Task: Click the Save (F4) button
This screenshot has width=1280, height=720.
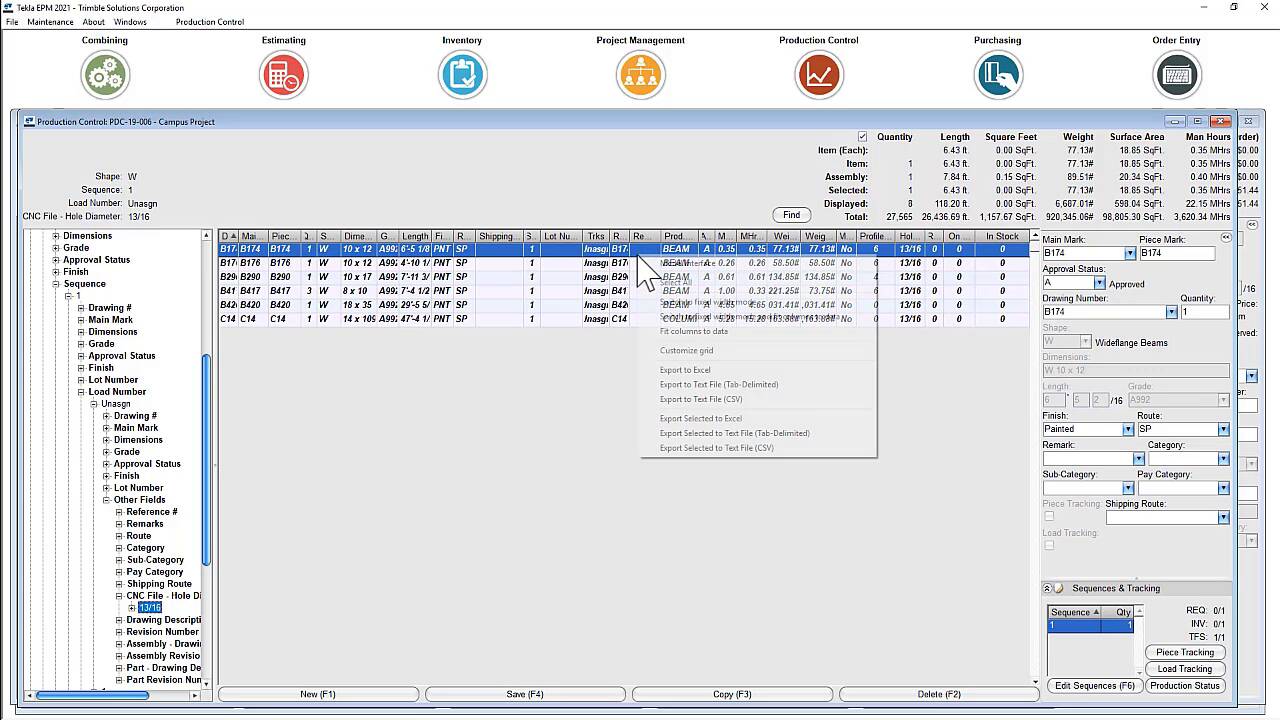Action: [525, 694]
